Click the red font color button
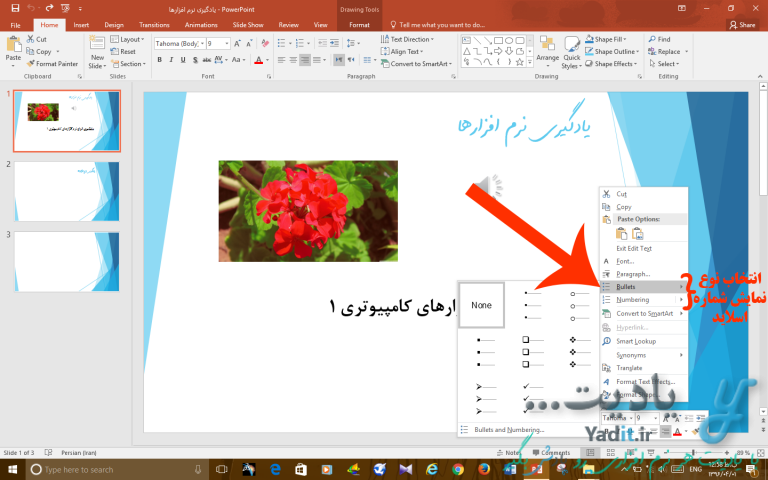Viewport: 768px width, 480px height. 259,60
